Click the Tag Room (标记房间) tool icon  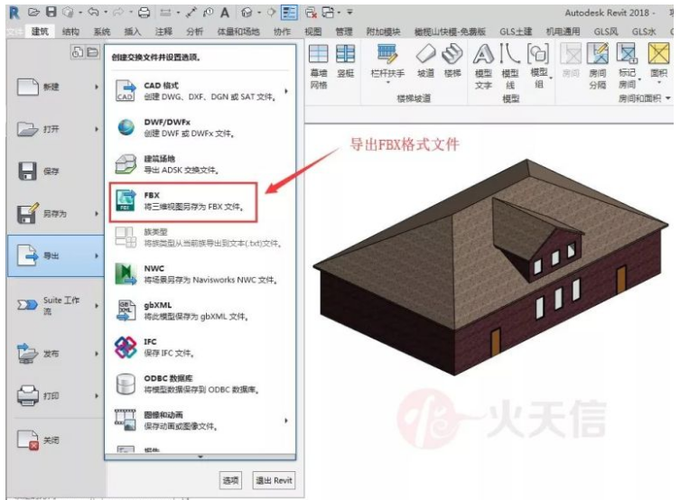pyautogui.click(x=627, y=54)
